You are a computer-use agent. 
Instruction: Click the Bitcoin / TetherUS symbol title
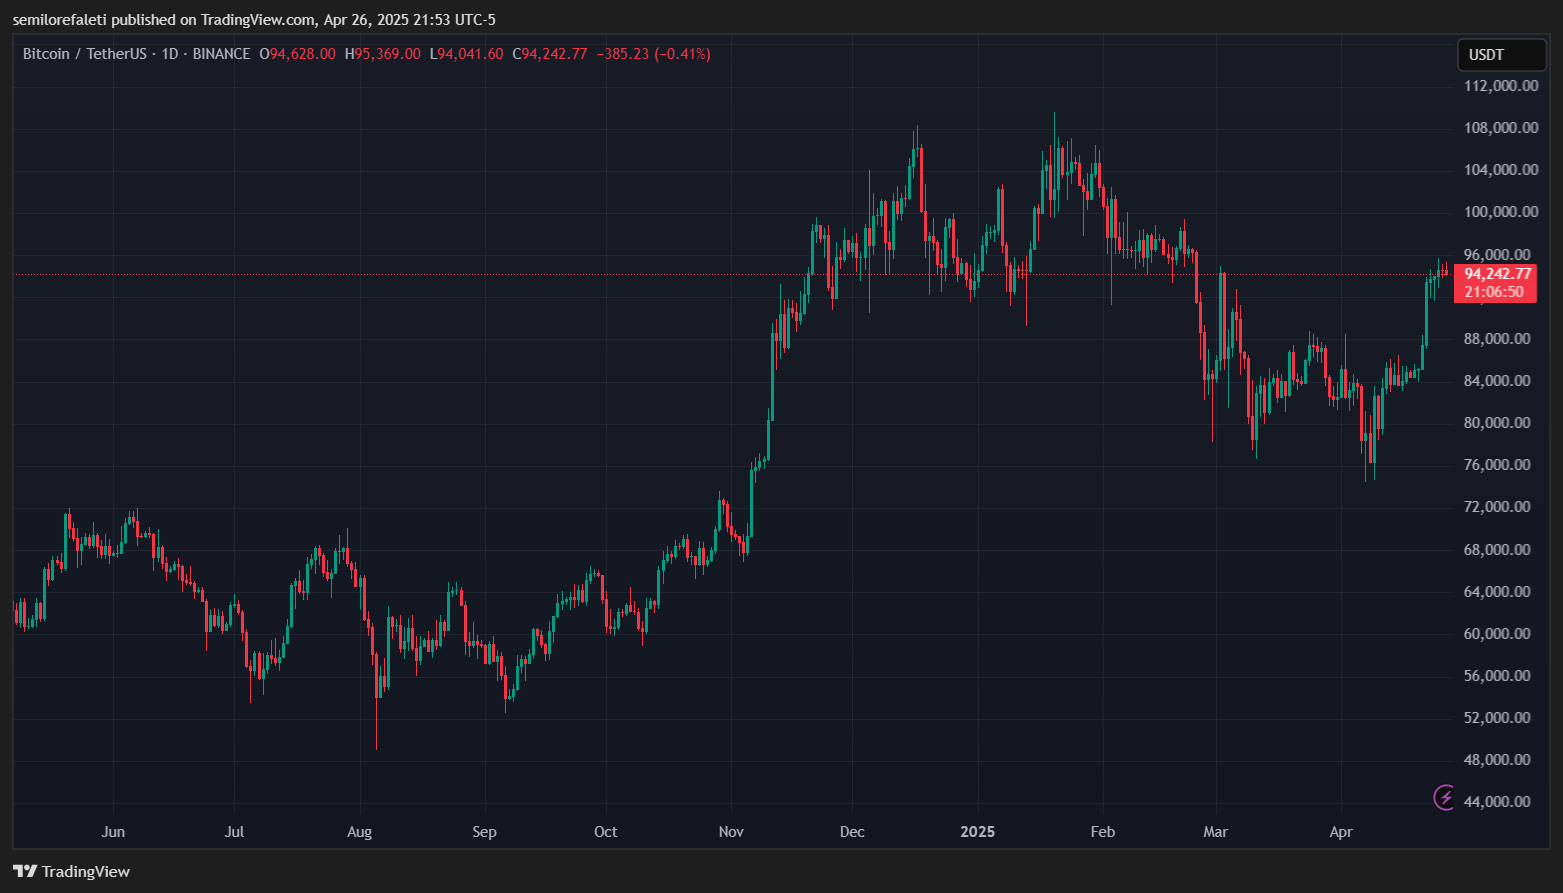point(85,54)
